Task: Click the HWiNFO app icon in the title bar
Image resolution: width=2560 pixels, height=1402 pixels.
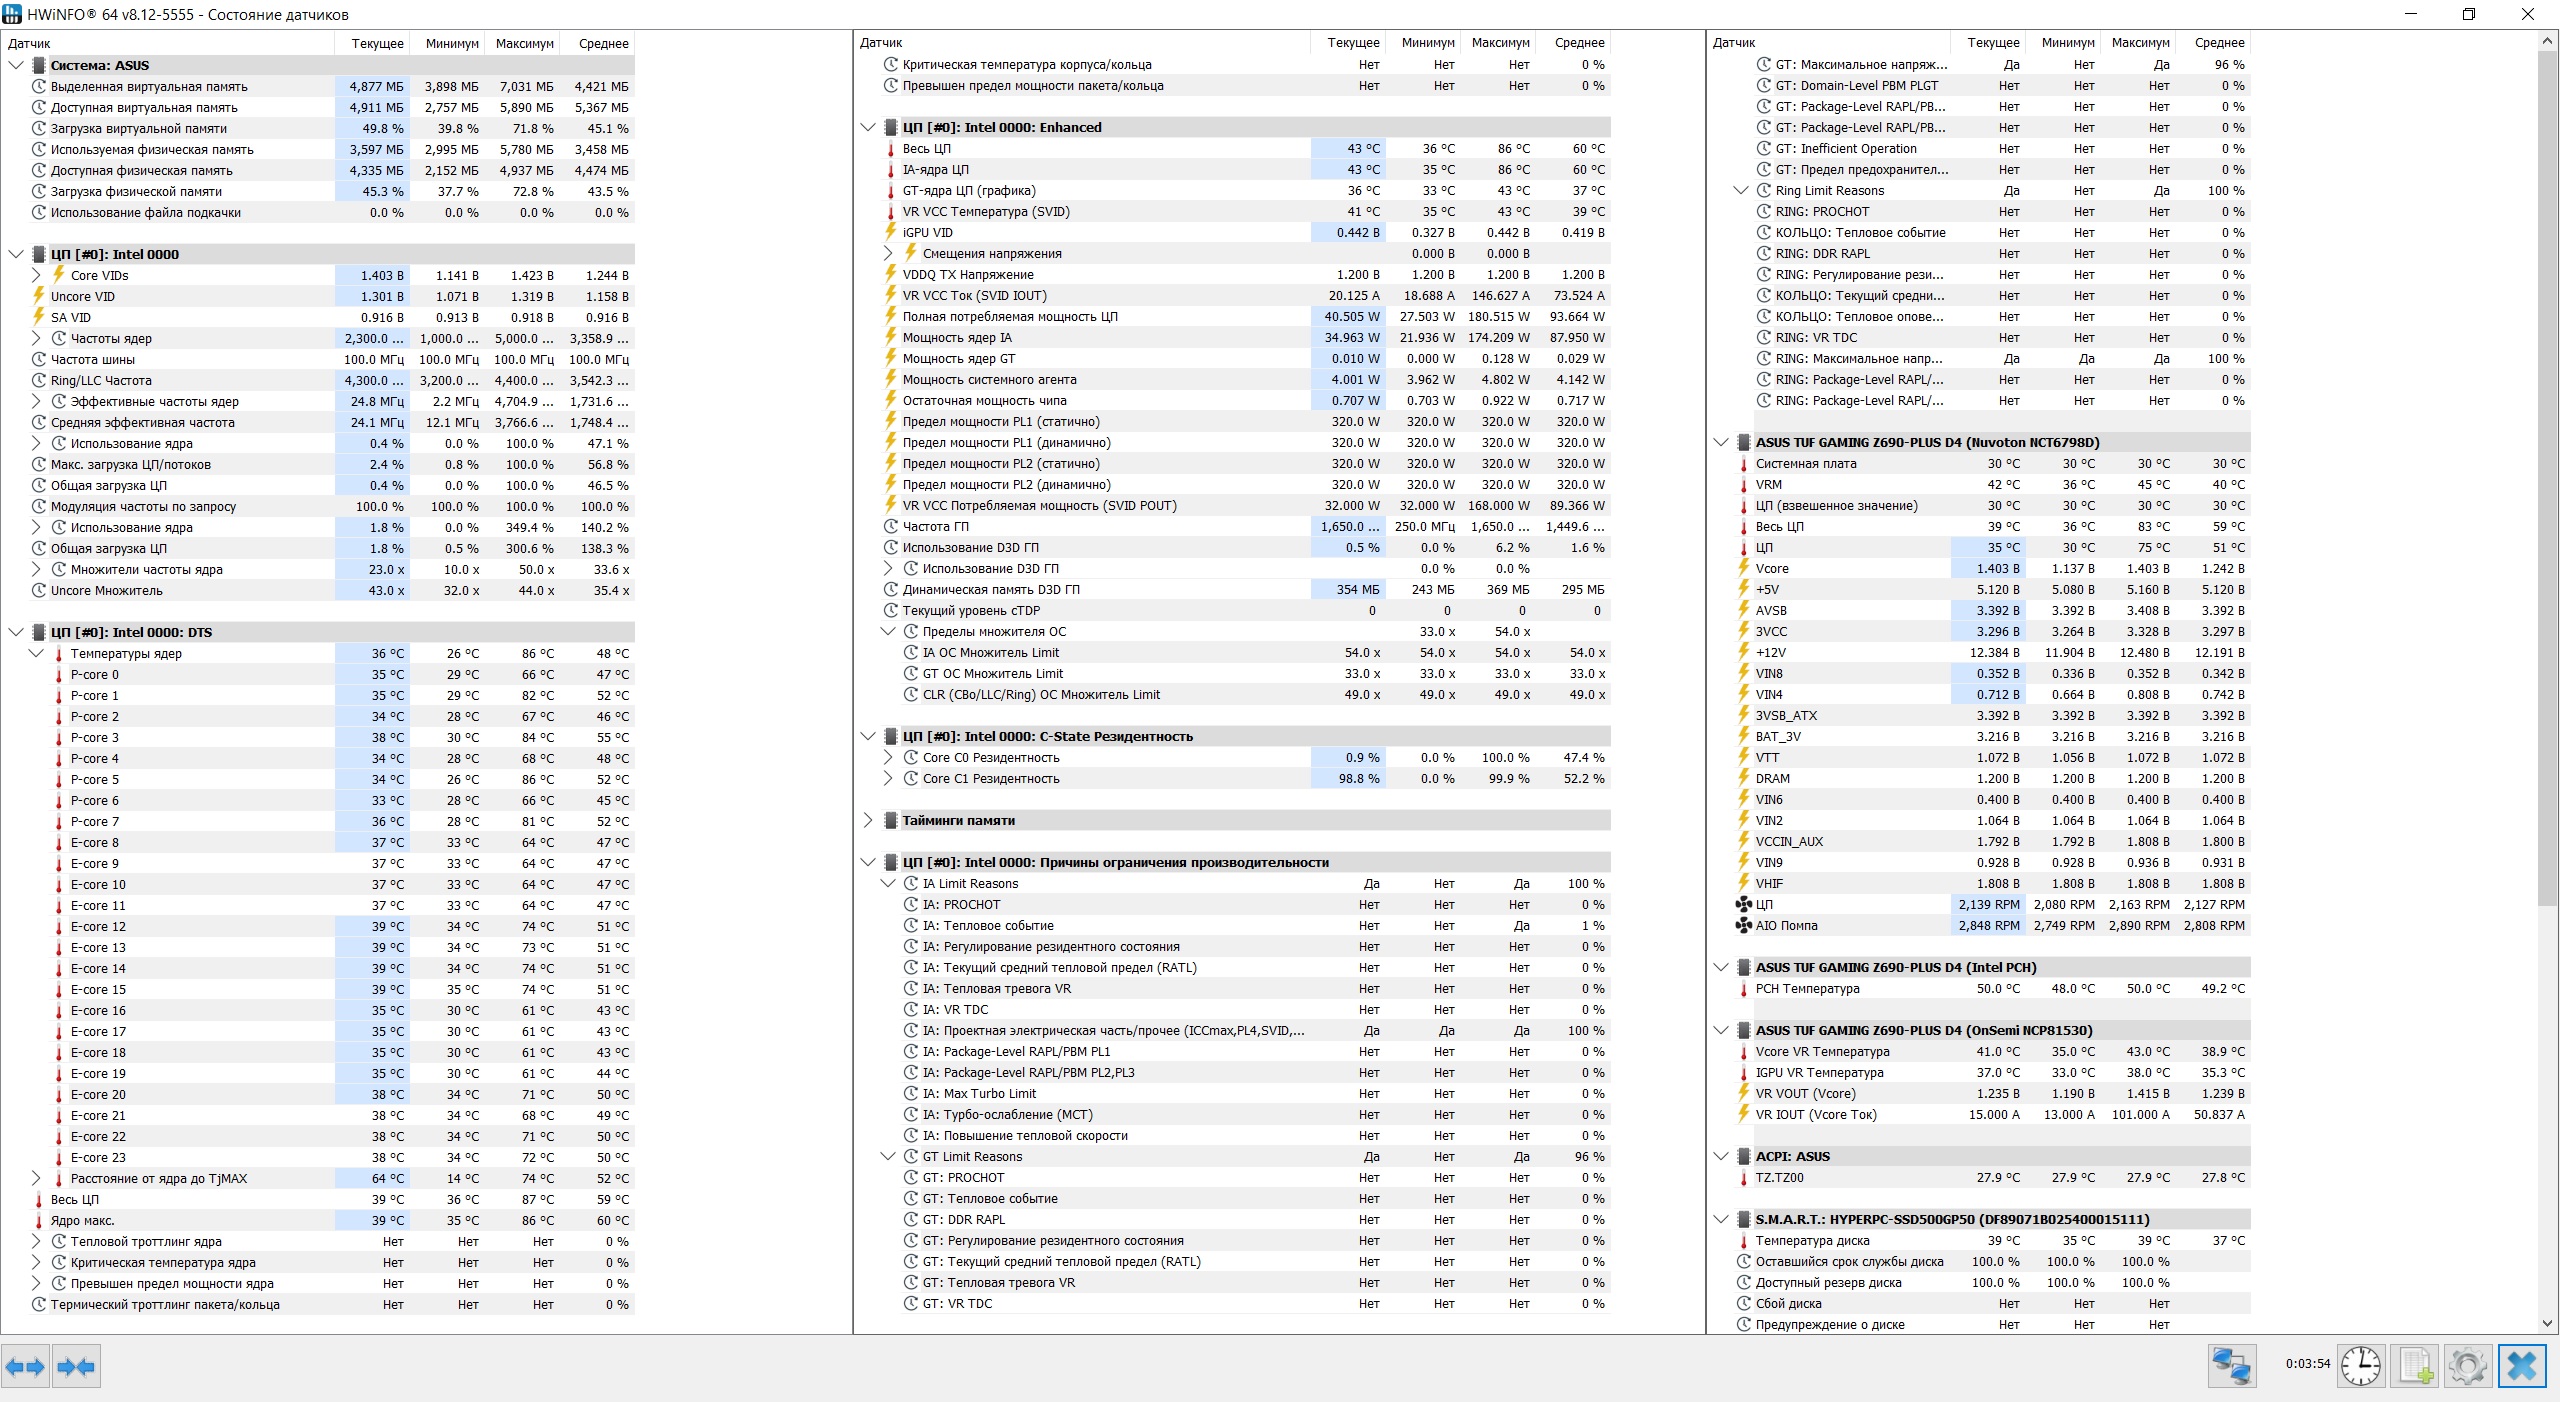Action: 12,14
